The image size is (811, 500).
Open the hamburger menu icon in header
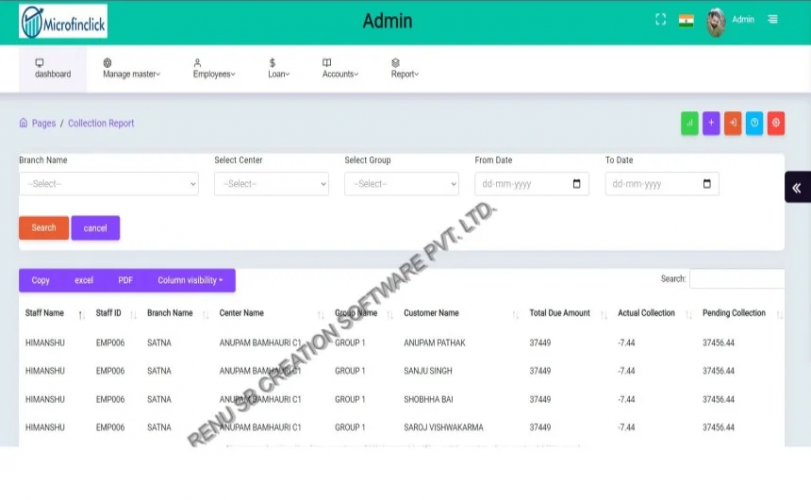(x=772, y=19)
